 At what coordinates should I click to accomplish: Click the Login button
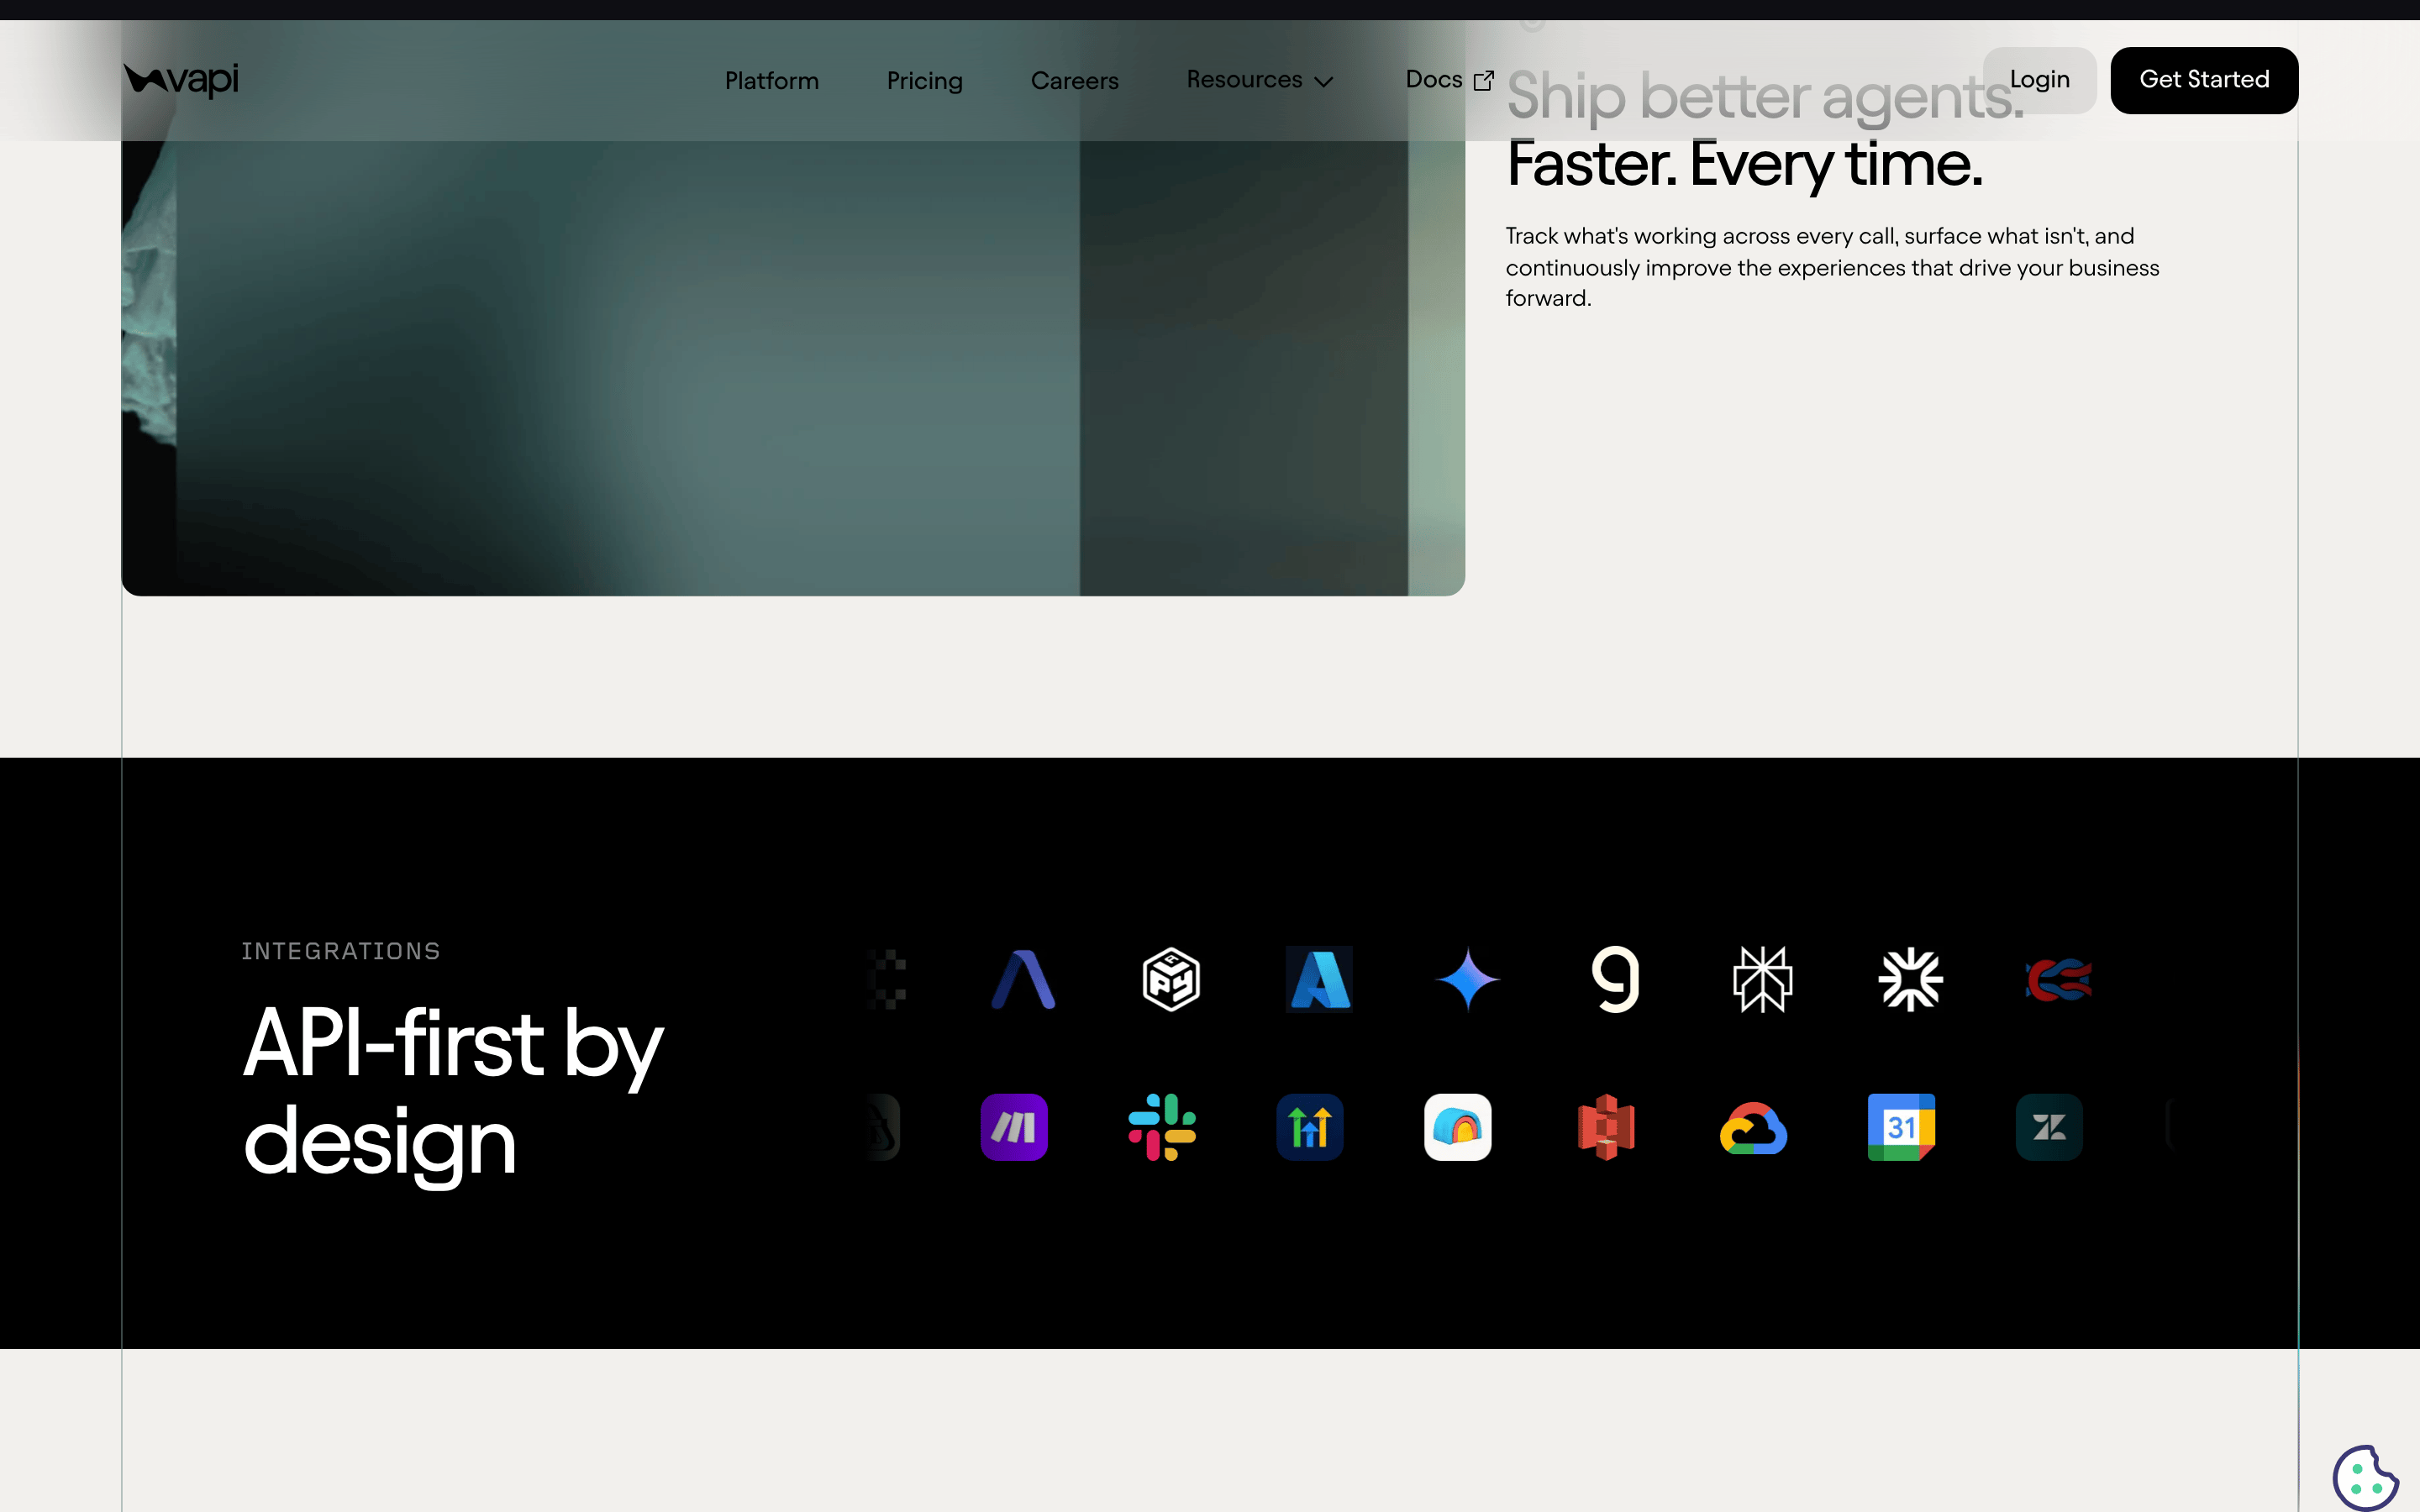(x=2040, y=80)
